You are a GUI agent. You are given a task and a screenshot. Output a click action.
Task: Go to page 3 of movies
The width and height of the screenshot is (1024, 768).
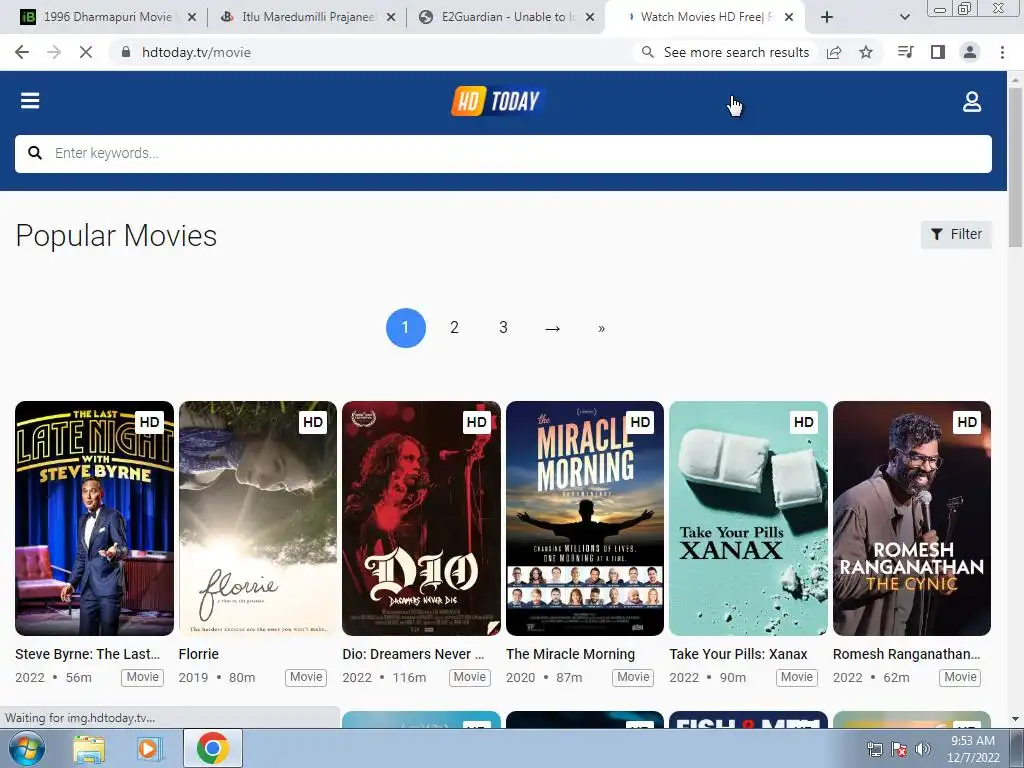[x=504, y=328]
